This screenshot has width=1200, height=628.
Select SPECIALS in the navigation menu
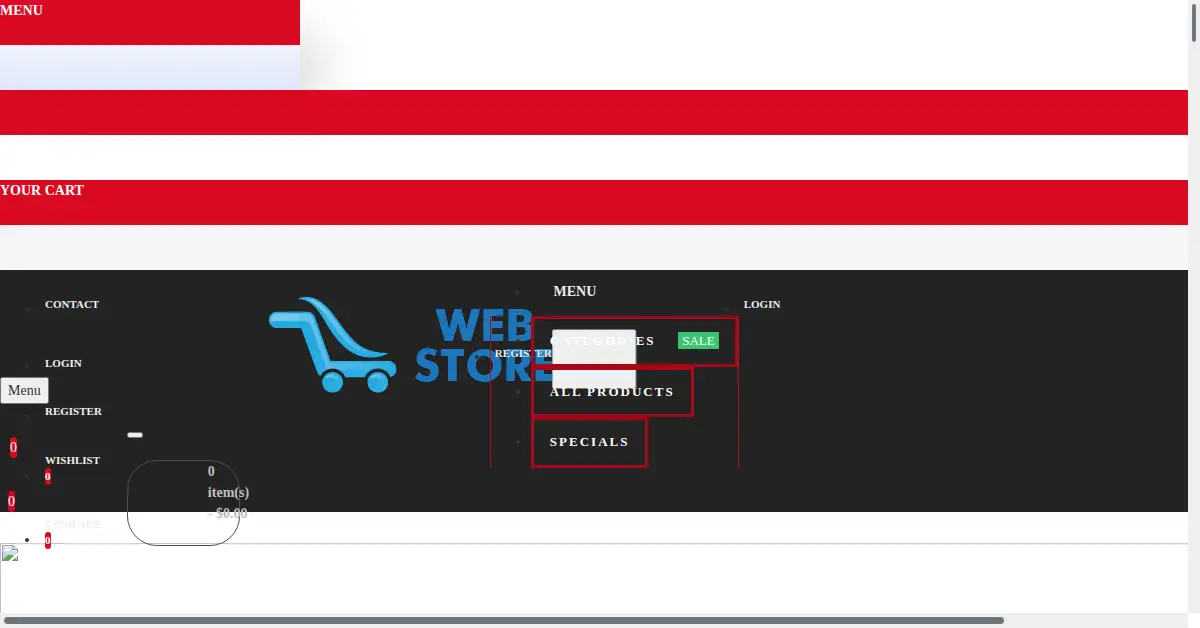point(589,442)
